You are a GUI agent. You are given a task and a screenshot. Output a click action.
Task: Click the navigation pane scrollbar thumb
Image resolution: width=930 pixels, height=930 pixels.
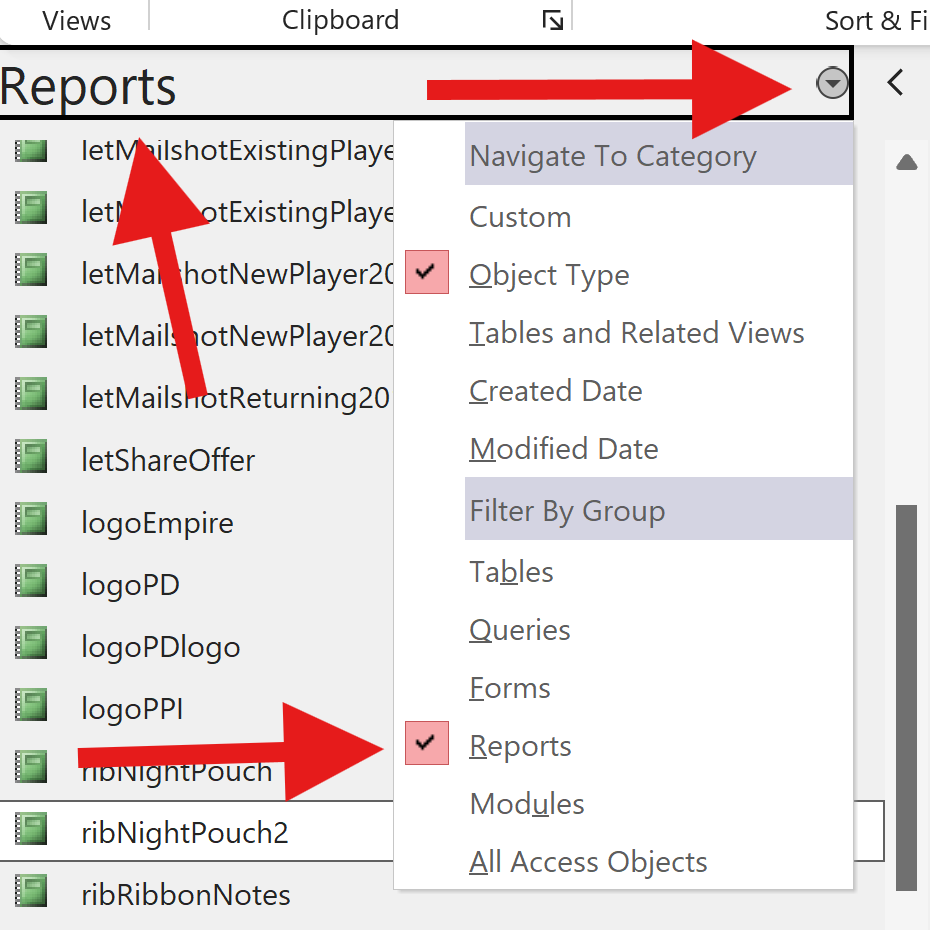click(x=906, y=696)
